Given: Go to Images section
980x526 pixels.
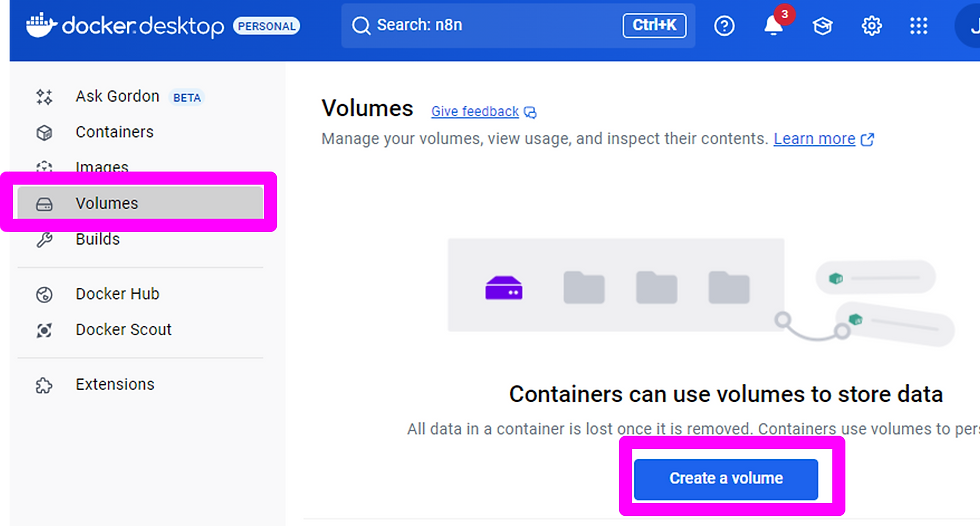Looking at the screenshot, I should [x=102, y=167].
